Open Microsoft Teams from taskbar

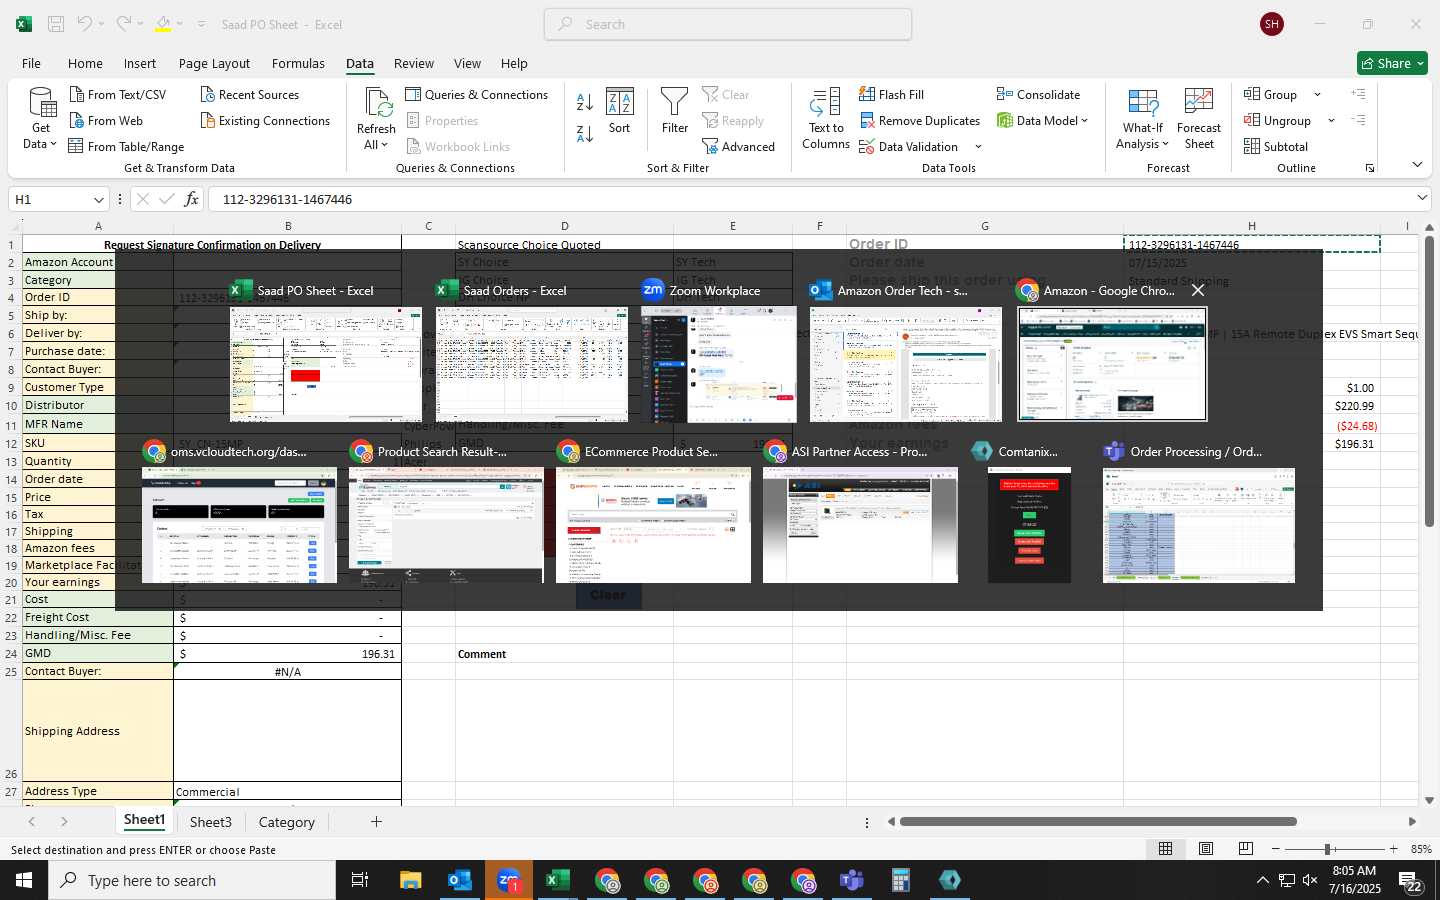(x=851, y=880)
